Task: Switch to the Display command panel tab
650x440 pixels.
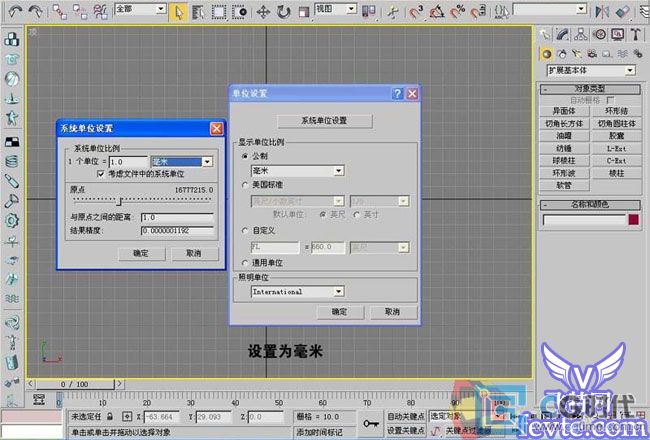Action: pos(618,34)
